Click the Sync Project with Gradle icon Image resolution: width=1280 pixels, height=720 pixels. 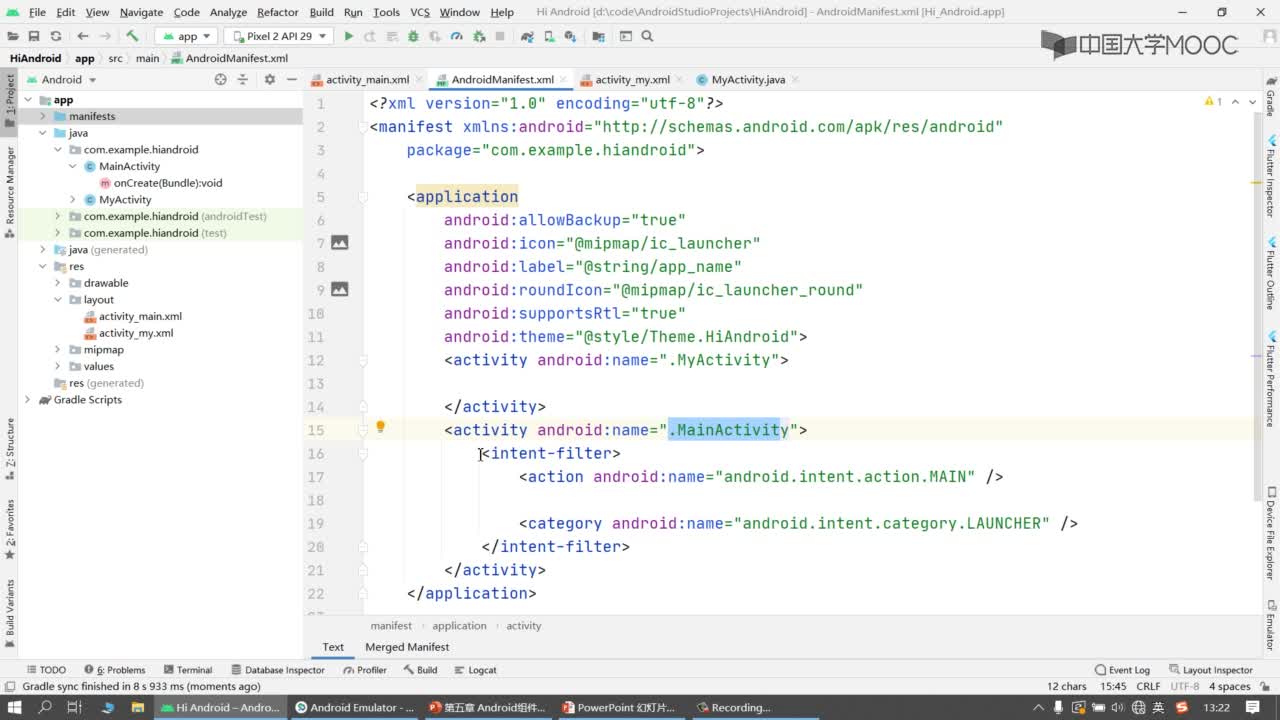(527, 36)
